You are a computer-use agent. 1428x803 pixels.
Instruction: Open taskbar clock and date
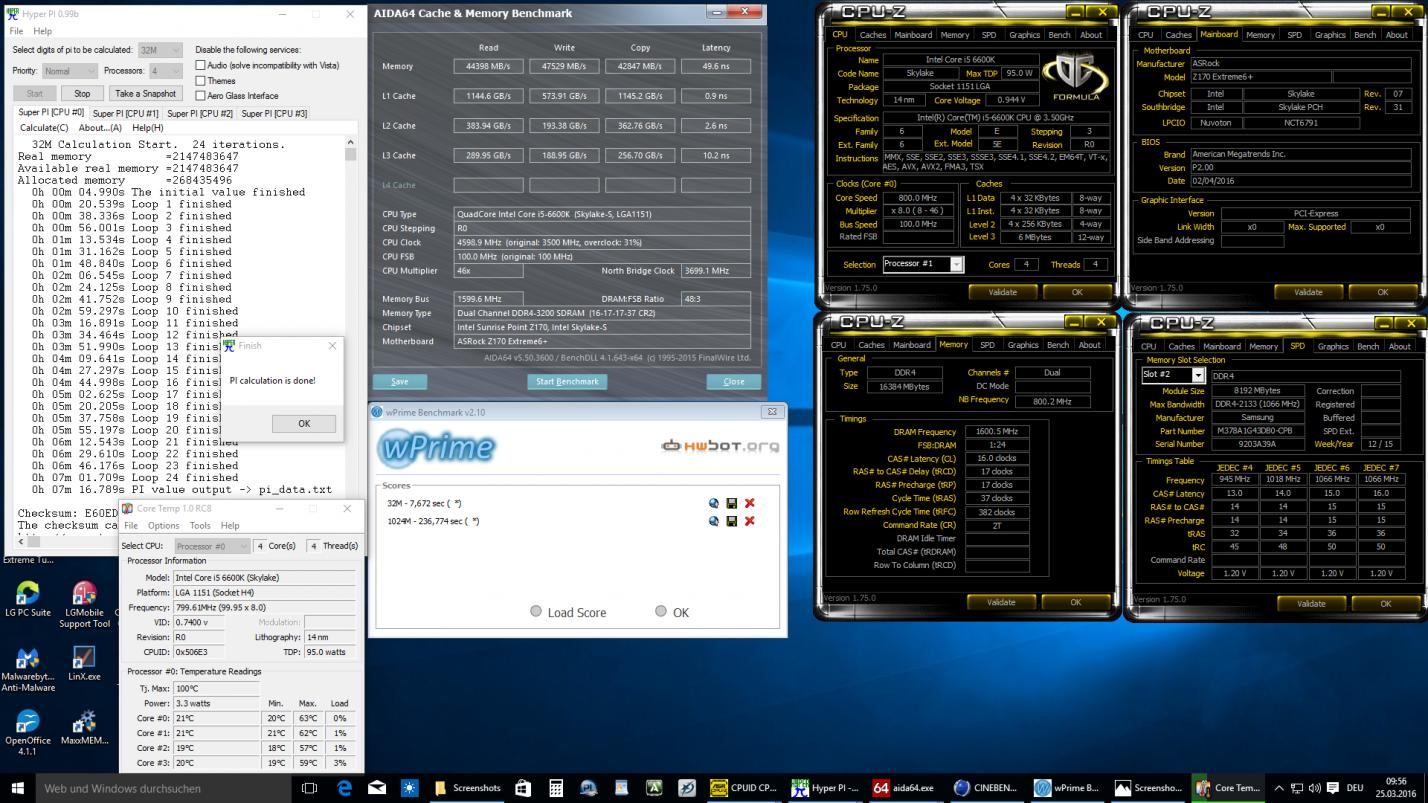click(1396, 788)
